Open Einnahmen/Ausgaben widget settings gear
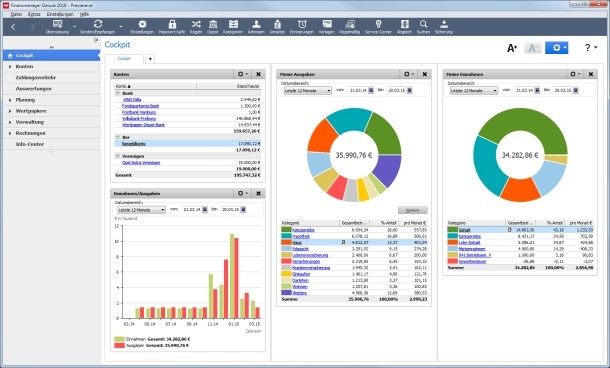Image resolution: width=610 pixels, height=368 pixels. pos(243,193)
